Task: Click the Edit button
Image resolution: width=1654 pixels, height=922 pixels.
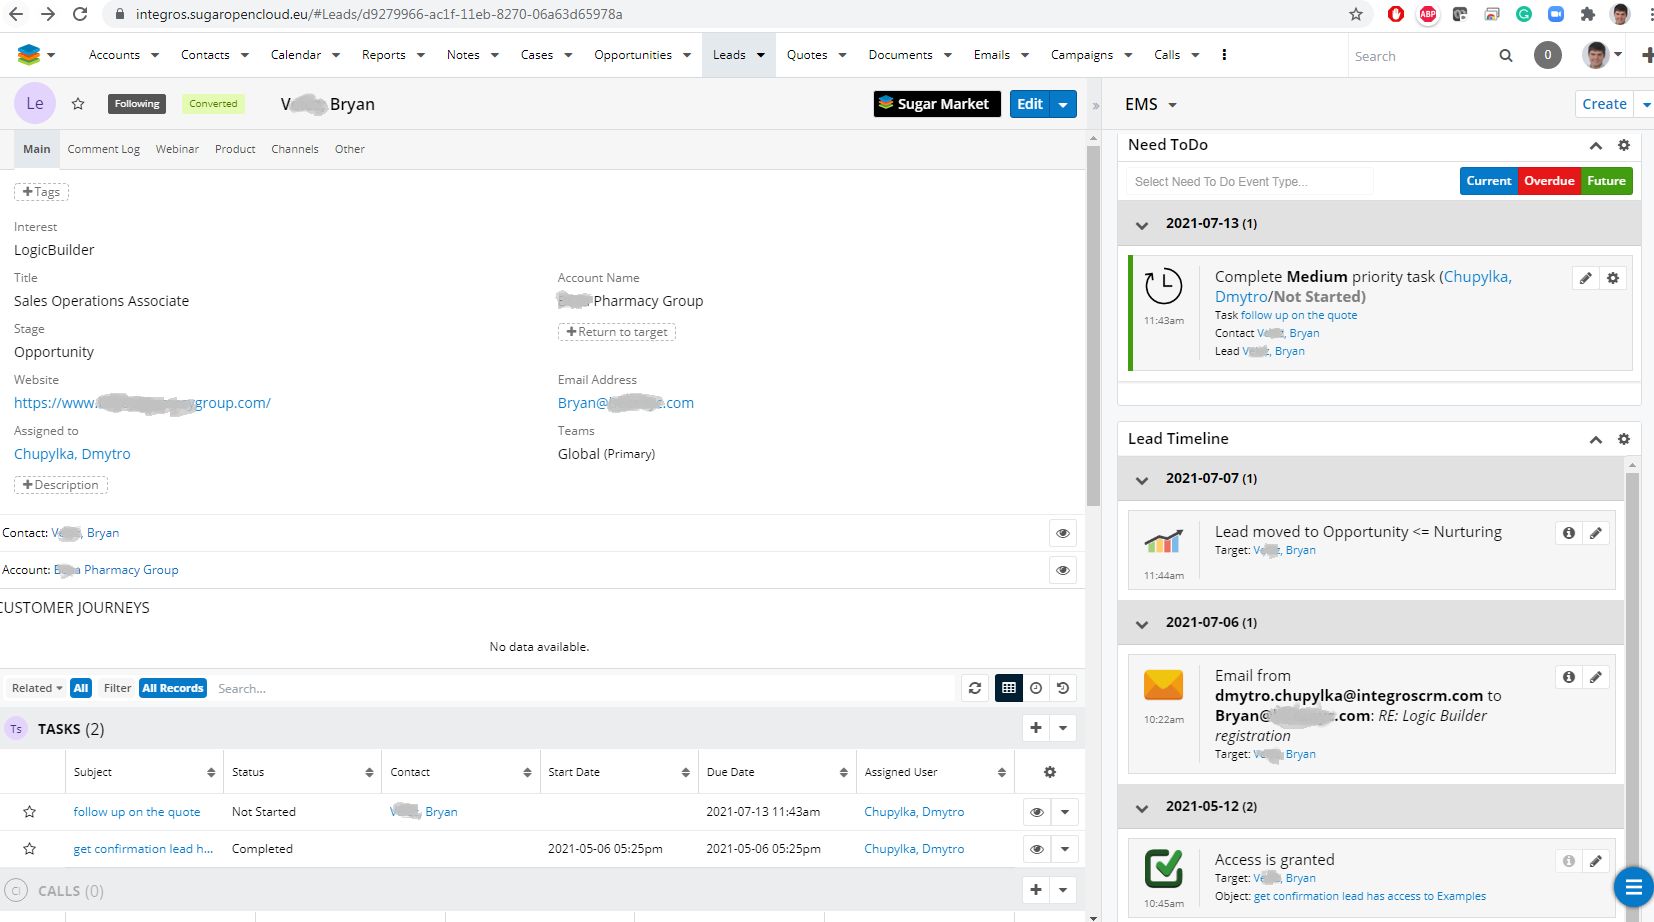Action: [x=1030, y=104]
